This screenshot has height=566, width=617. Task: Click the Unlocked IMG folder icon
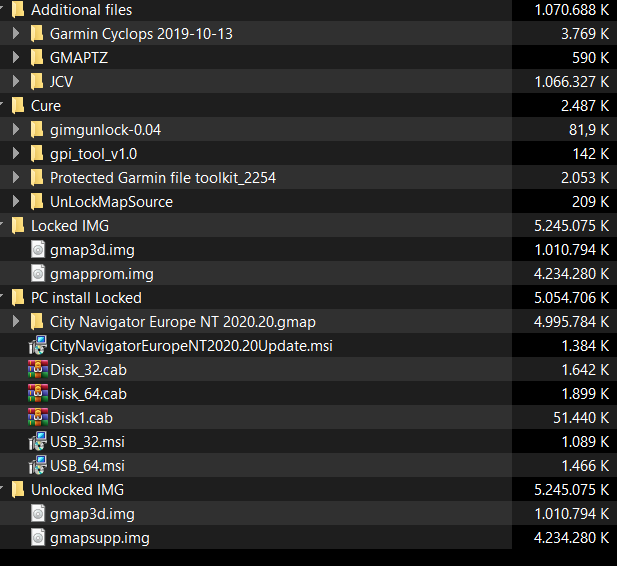coord(18,490)
